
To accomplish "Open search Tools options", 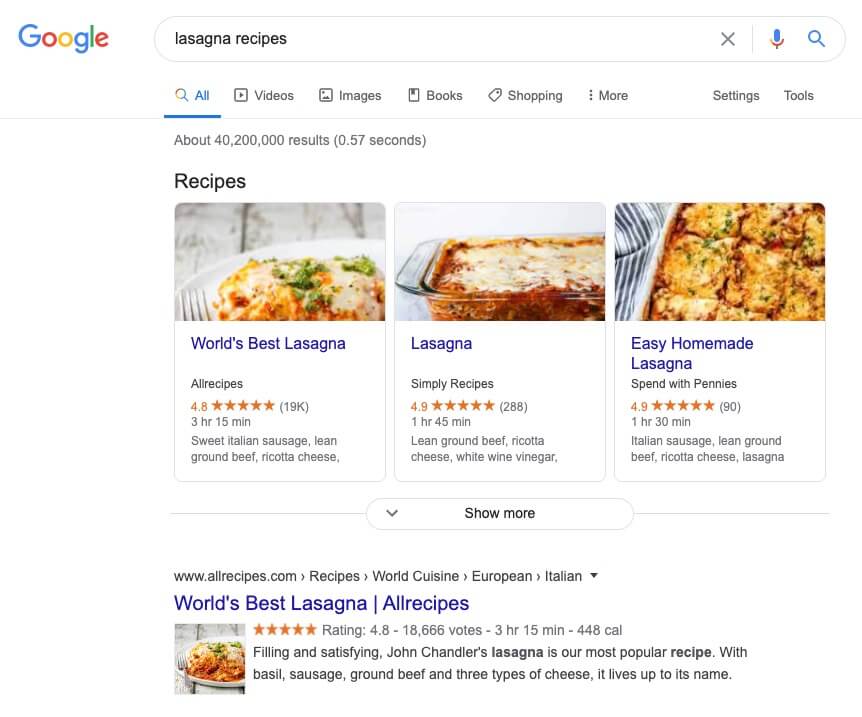I will 798,95.
